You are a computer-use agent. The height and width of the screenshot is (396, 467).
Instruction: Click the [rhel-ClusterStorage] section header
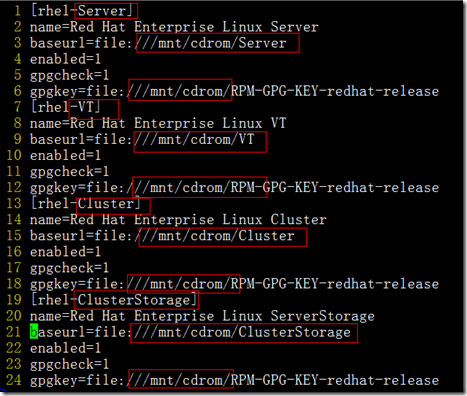pos(114,300)
